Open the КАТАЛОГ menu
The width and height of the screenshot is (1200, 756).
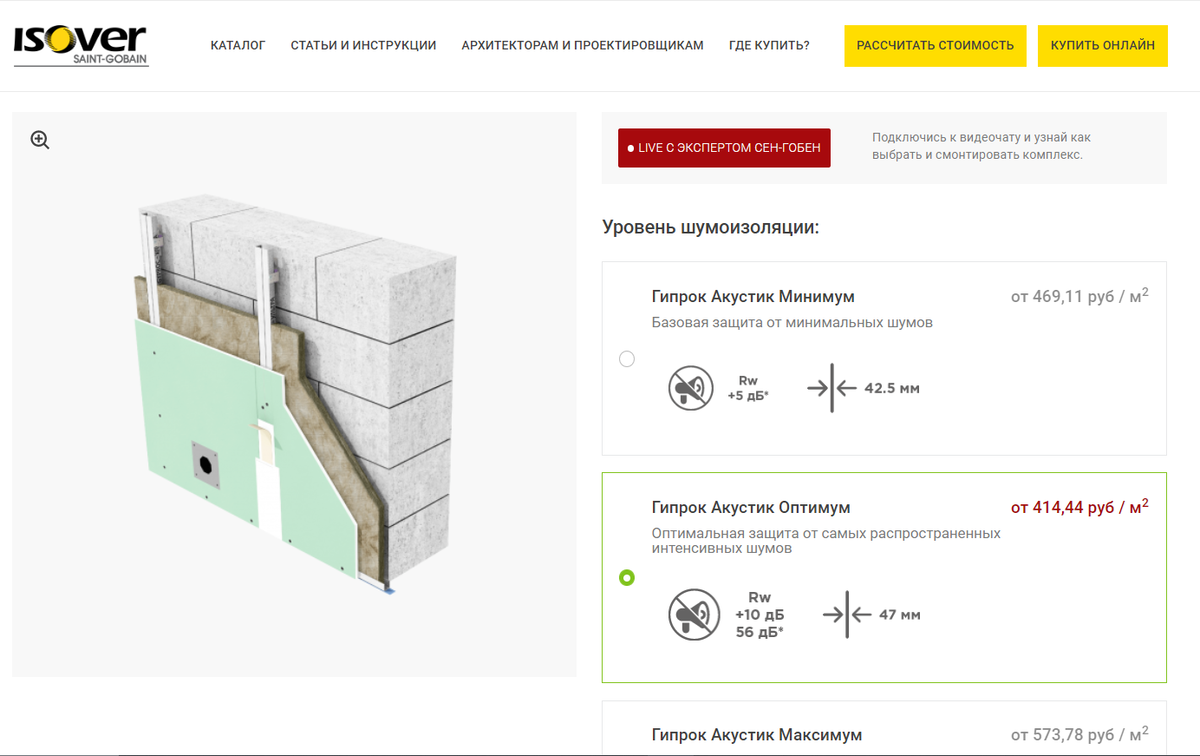[x=238, y=46]
